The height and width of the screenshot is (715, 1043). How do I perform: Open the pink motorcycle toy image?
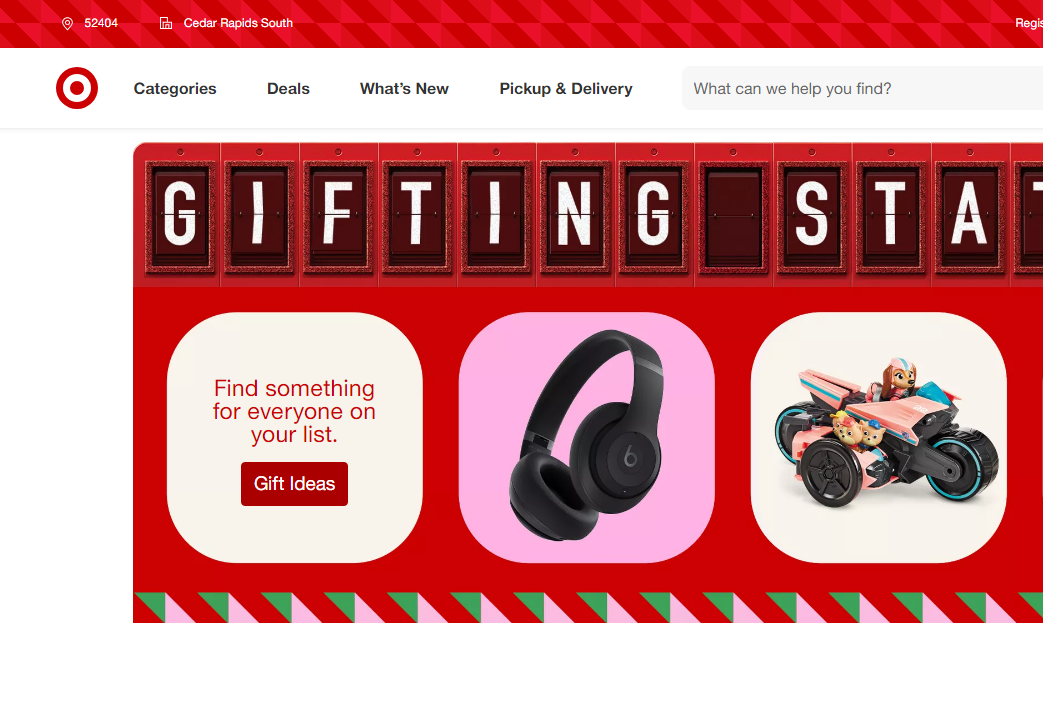(x=878, y=437)
